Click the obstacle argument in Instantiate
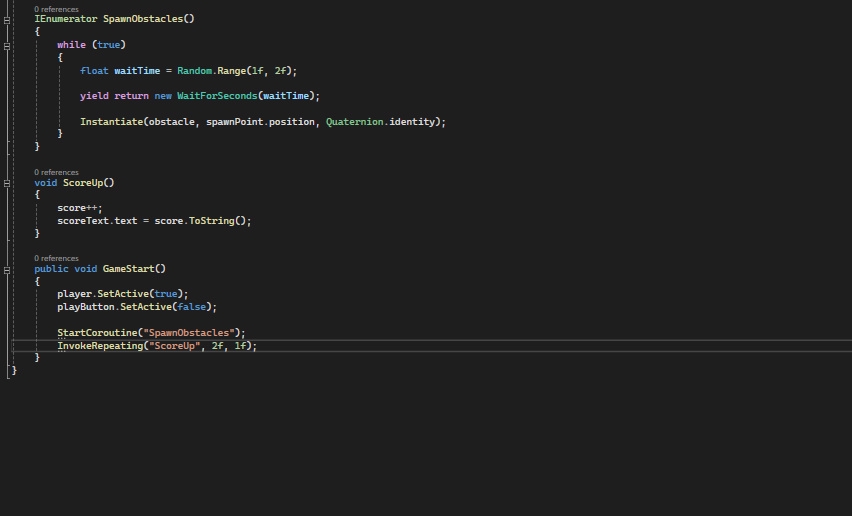The width and height of the screenshot is (852, 516). (x=171, y=122)
